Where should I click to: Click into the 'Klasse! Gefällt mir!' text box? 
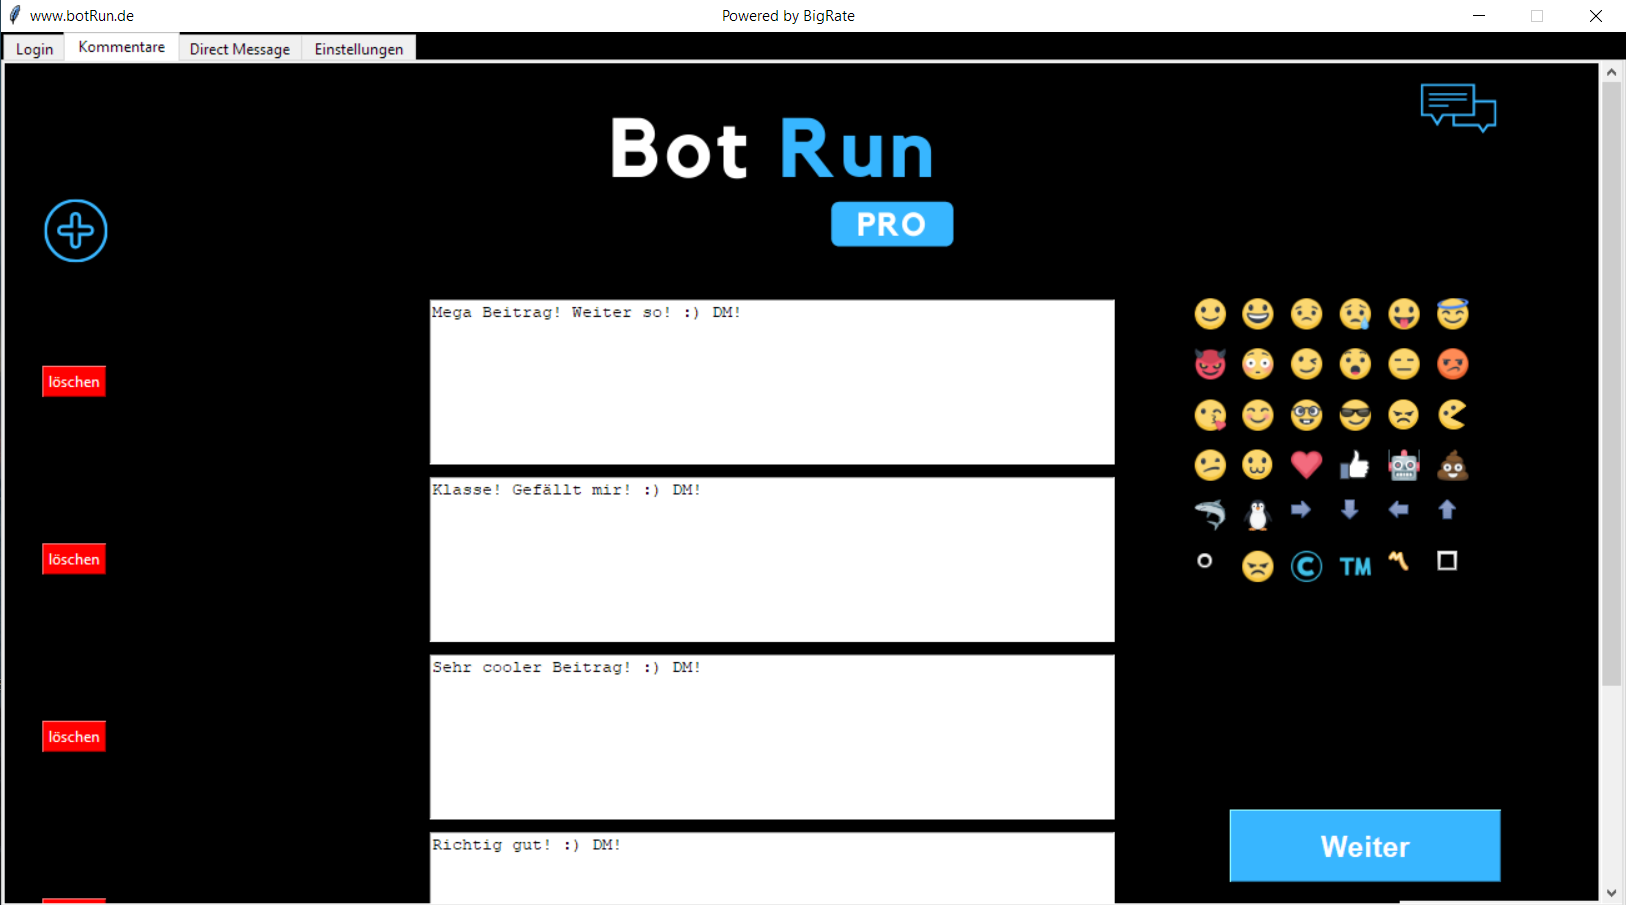[x=772, y=560]
